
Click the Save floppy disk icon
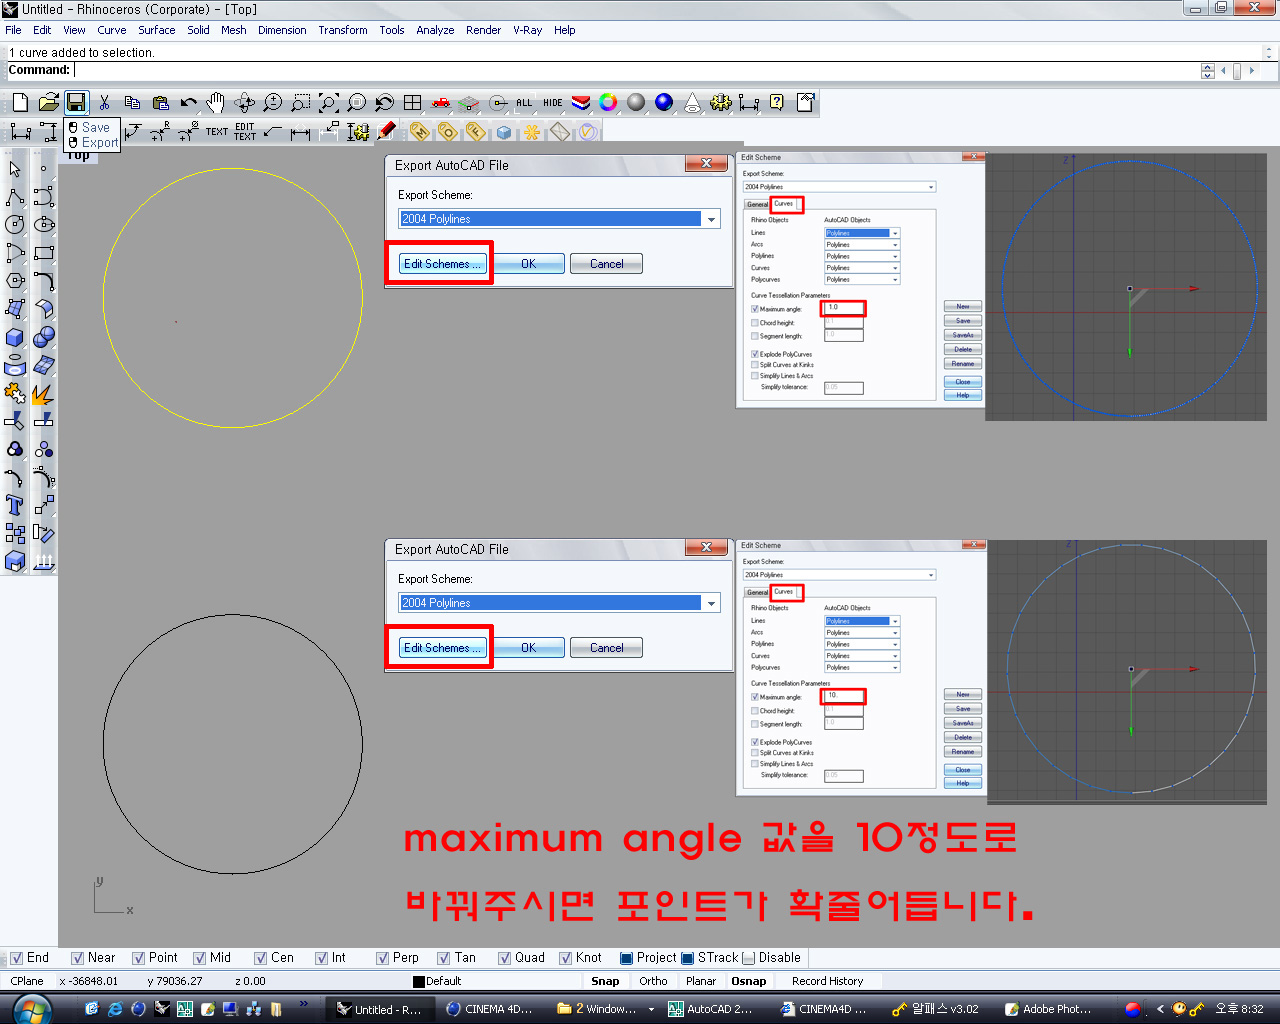(76, 103)
